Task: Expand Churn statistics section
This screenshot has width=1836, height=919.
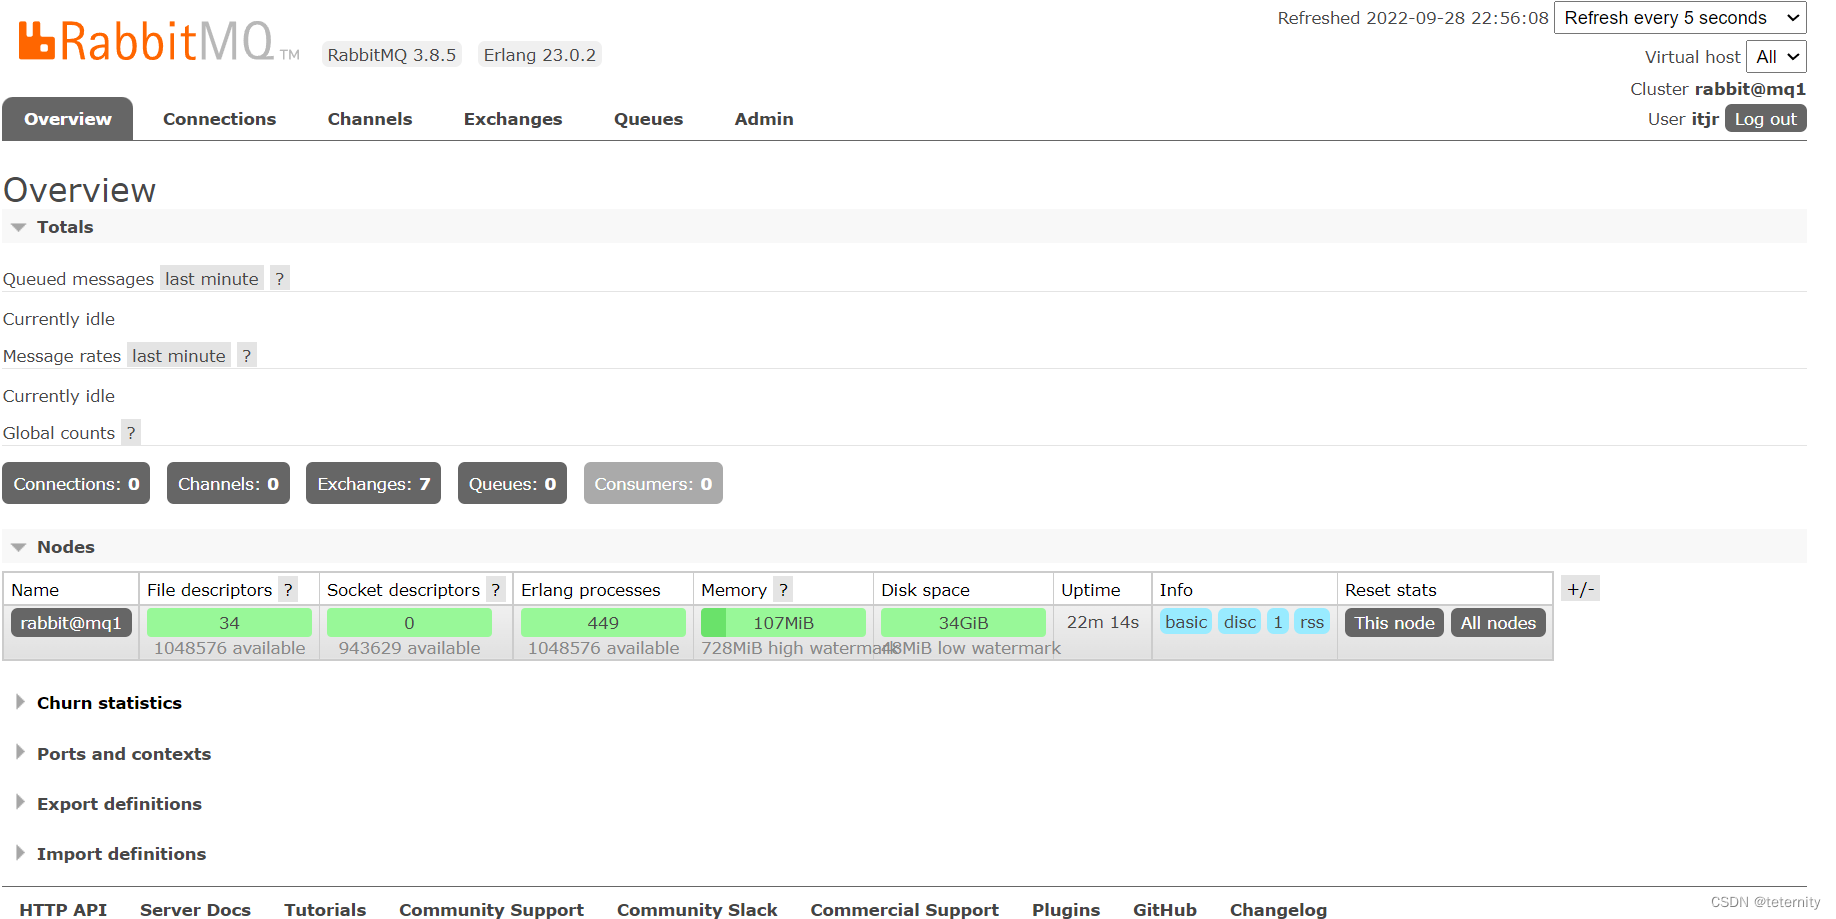Action: click(109, 703)
